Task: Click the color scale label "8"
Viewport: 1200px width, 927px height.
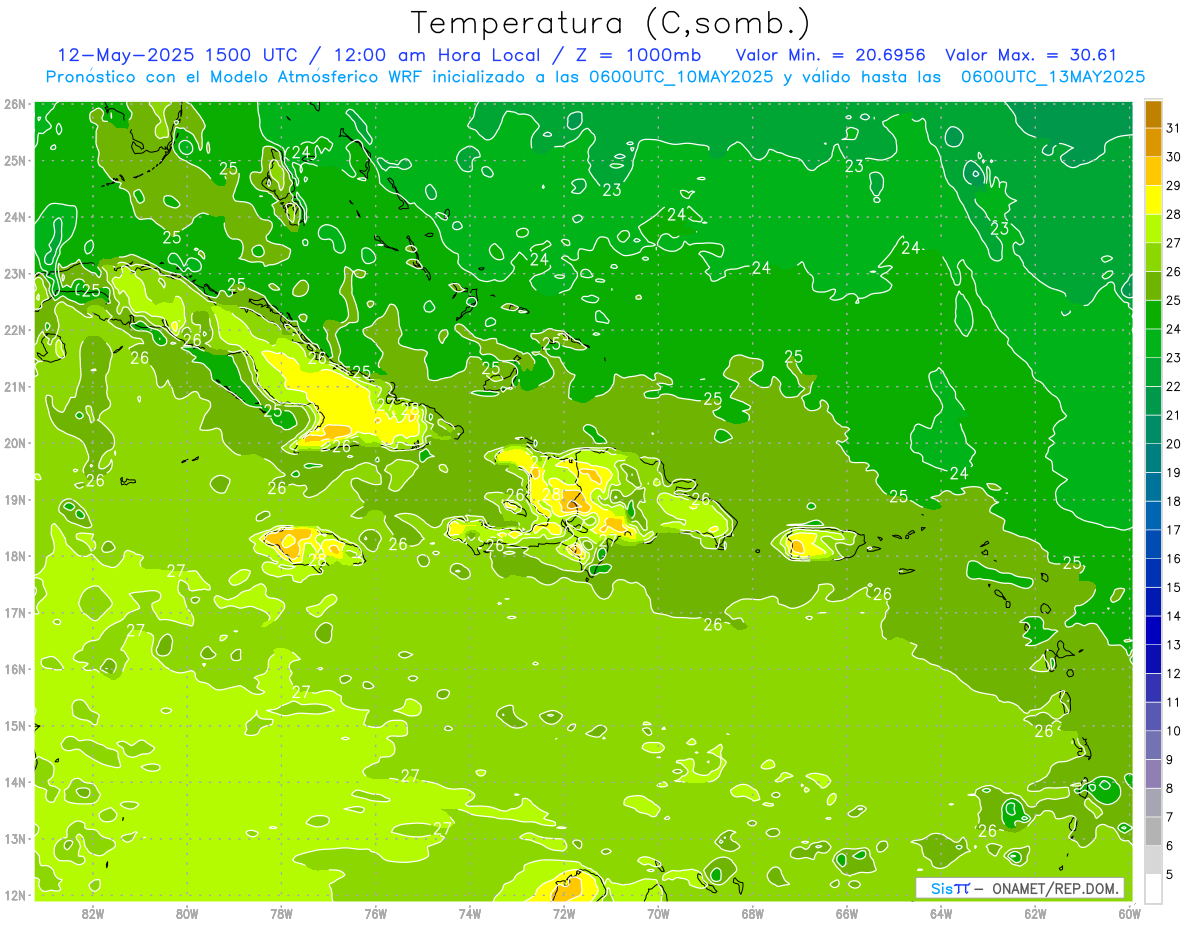Action: [x=1169, y=788]
